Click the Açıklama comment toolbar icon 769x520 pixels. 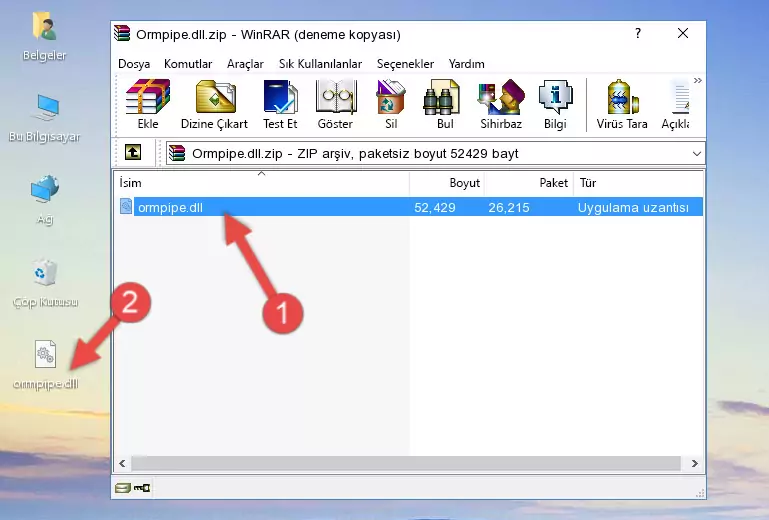[x=676, y=104]
